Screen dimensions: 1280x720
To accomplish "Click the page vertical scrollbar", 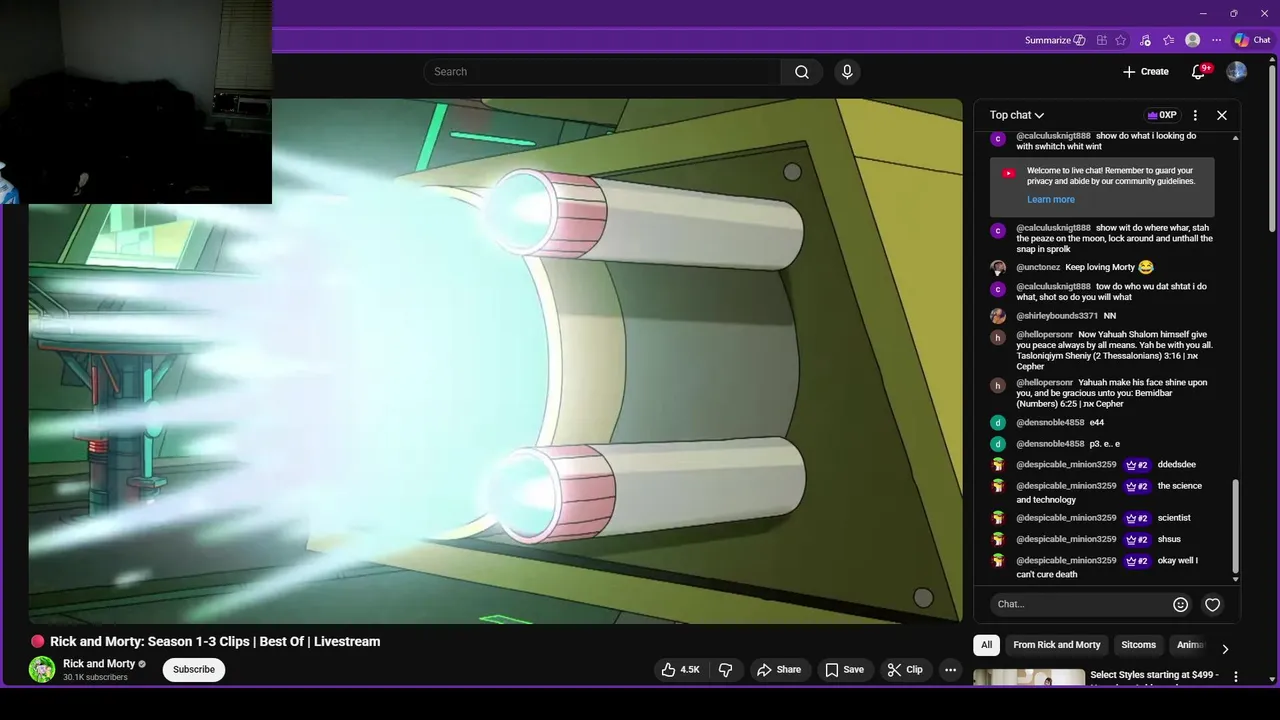I will coord(1273,150).
